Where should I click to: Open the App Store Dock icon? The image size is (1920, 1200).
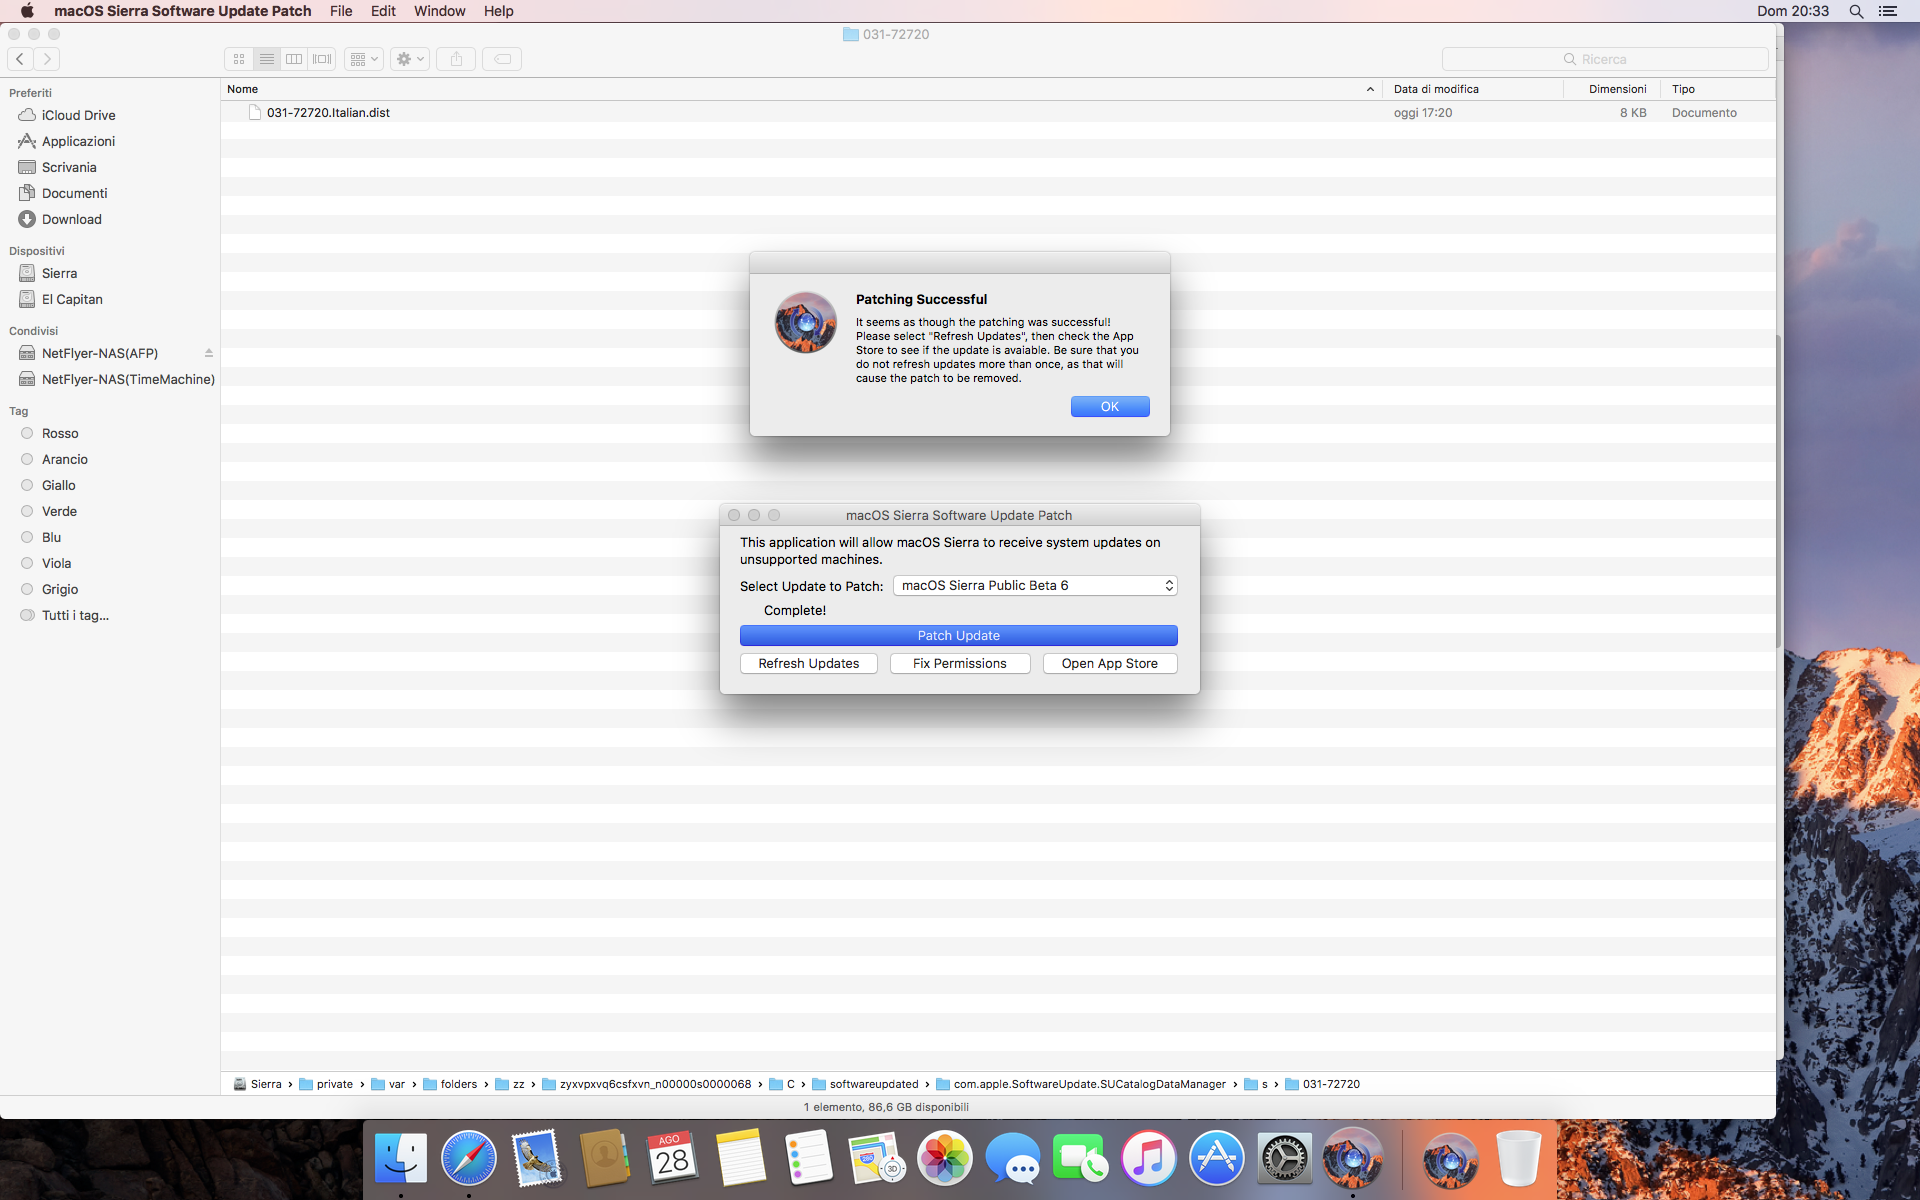coord(1216,1158)
